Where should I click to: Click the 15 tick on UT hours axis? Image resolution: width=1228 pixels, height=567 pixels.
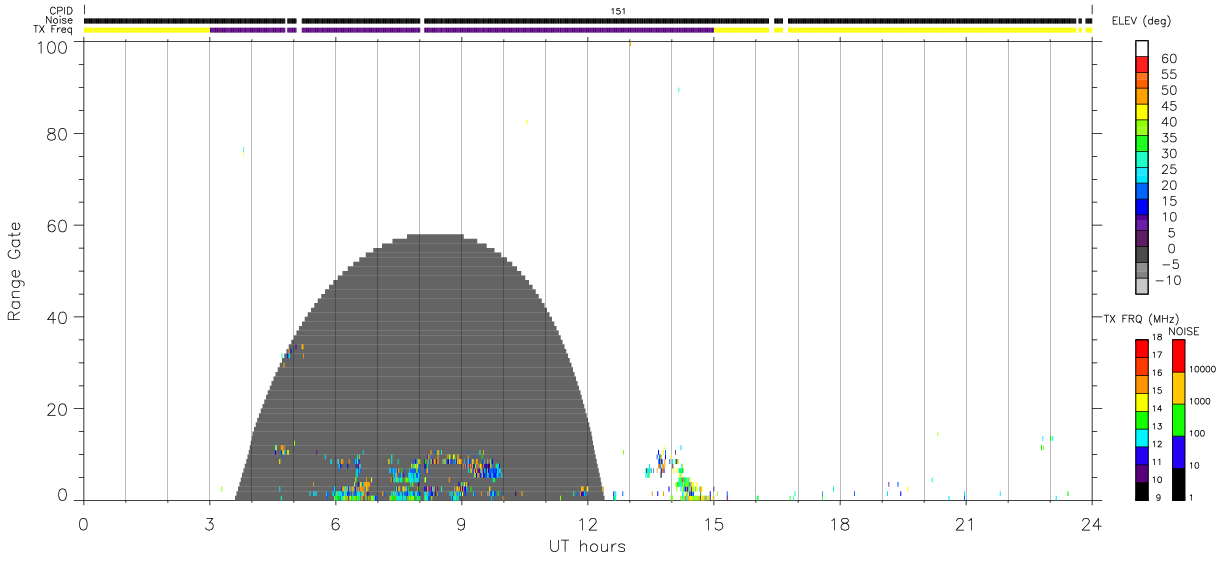(x=713, y=523)
